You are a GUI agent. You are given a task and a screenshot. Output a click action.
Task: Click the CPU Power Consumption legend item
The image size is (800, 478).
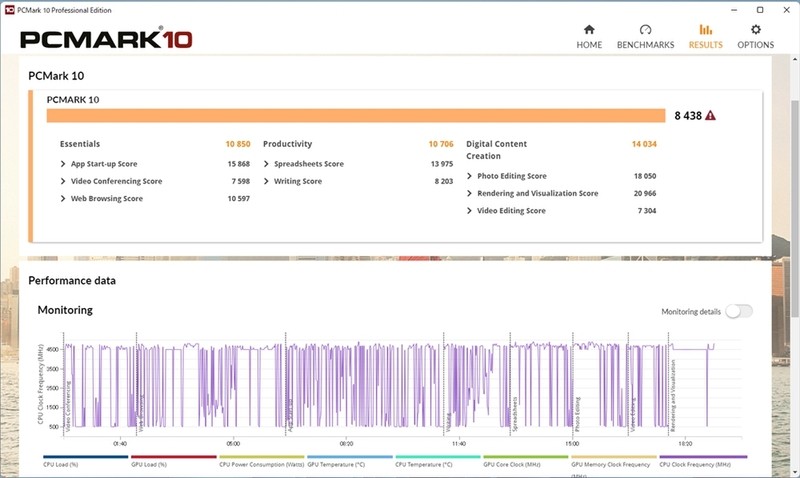coord(262,461)
